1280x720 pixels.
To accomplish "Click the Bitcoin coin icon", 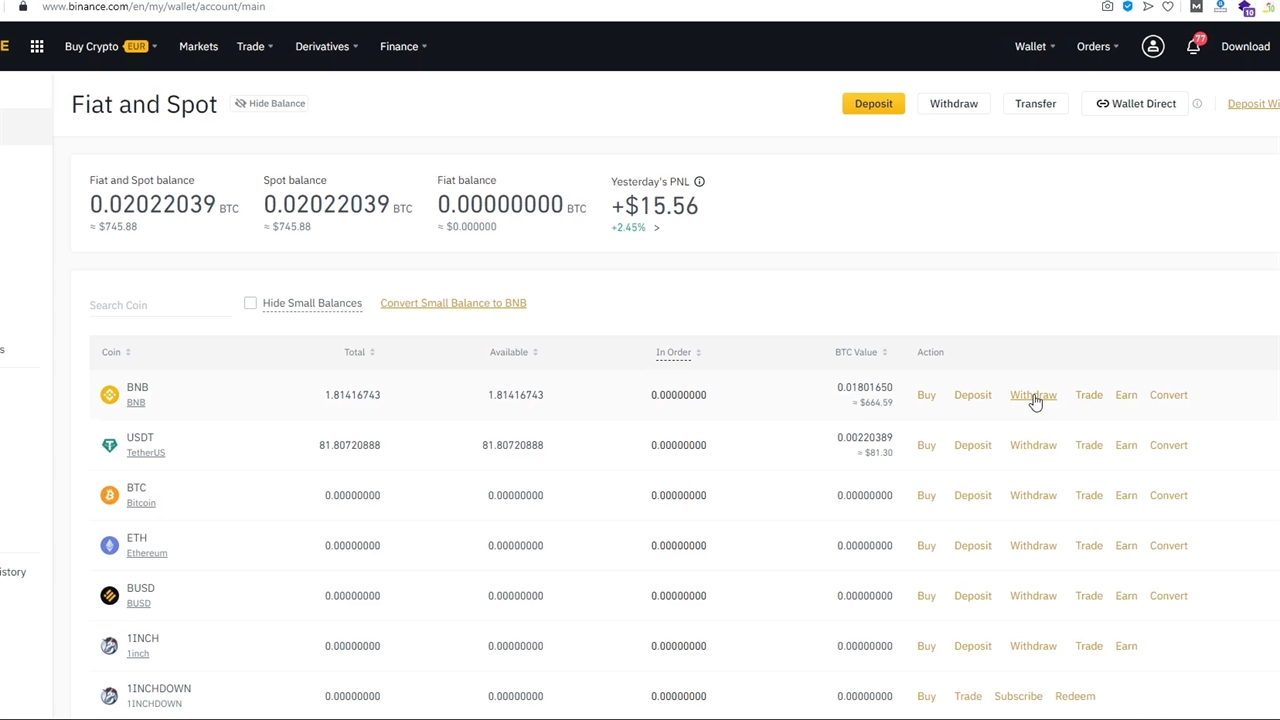I will [109, 495].
